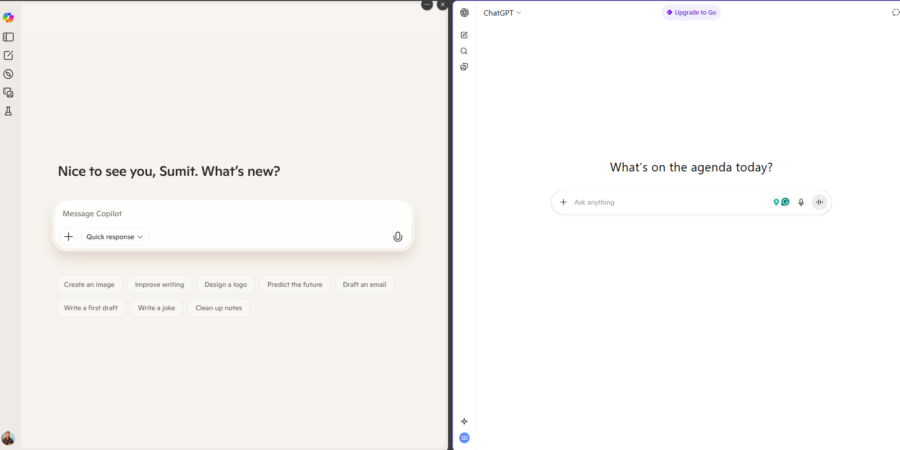The width and height of the screenshot is (900, 450).
Task: Choose the Clean up notes suggestion
Action: [x=219, y=308]
